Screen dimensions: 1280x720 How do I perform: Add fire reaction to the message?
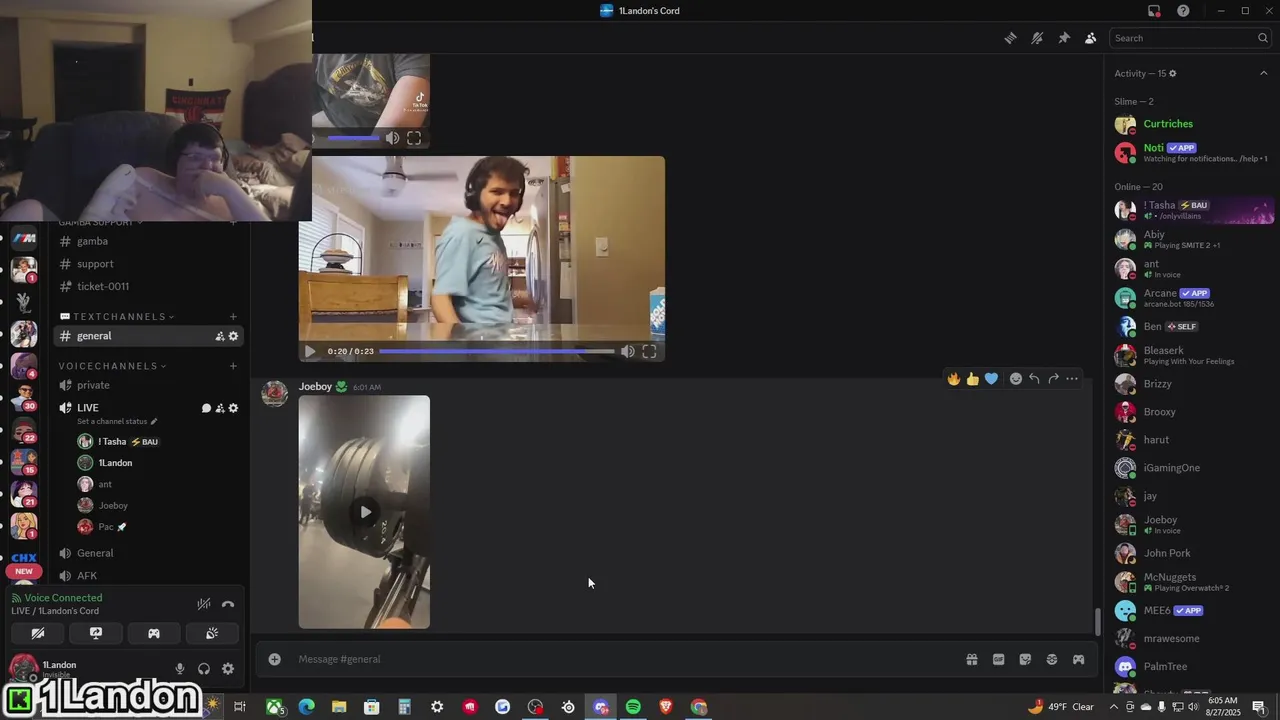pos(954,379)
